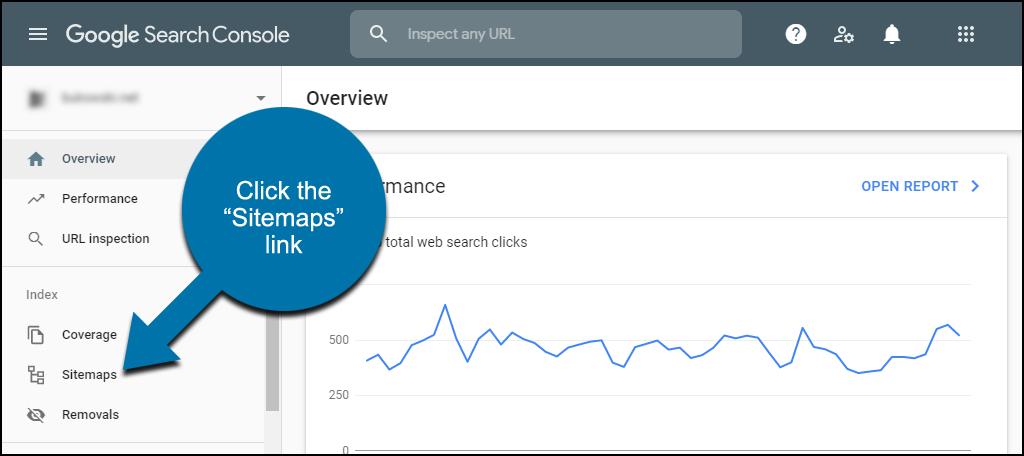Select URL inspection in the sidebar
This screenshot has width=1024, height=456.
(106, 238)
